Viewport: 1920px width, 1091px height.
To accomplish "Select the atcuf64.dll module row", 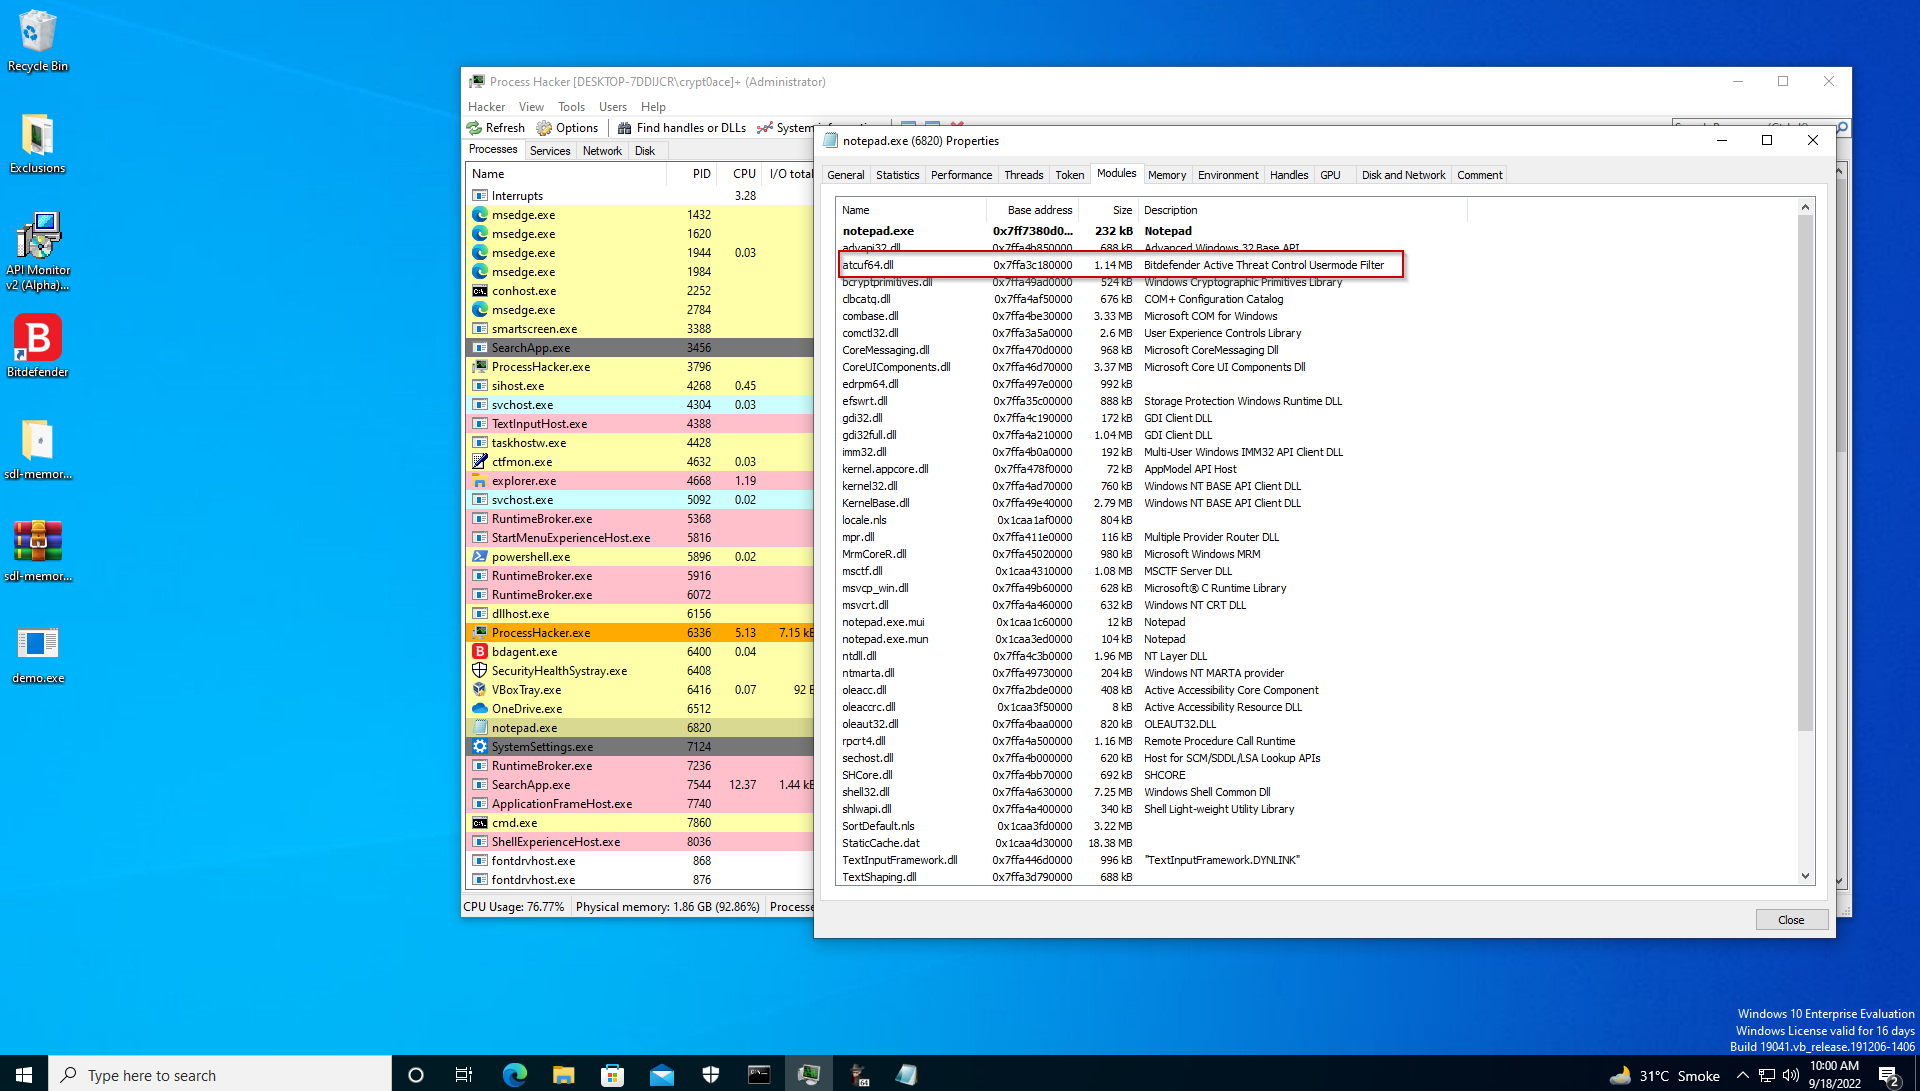I will click(x=868, y=265).
